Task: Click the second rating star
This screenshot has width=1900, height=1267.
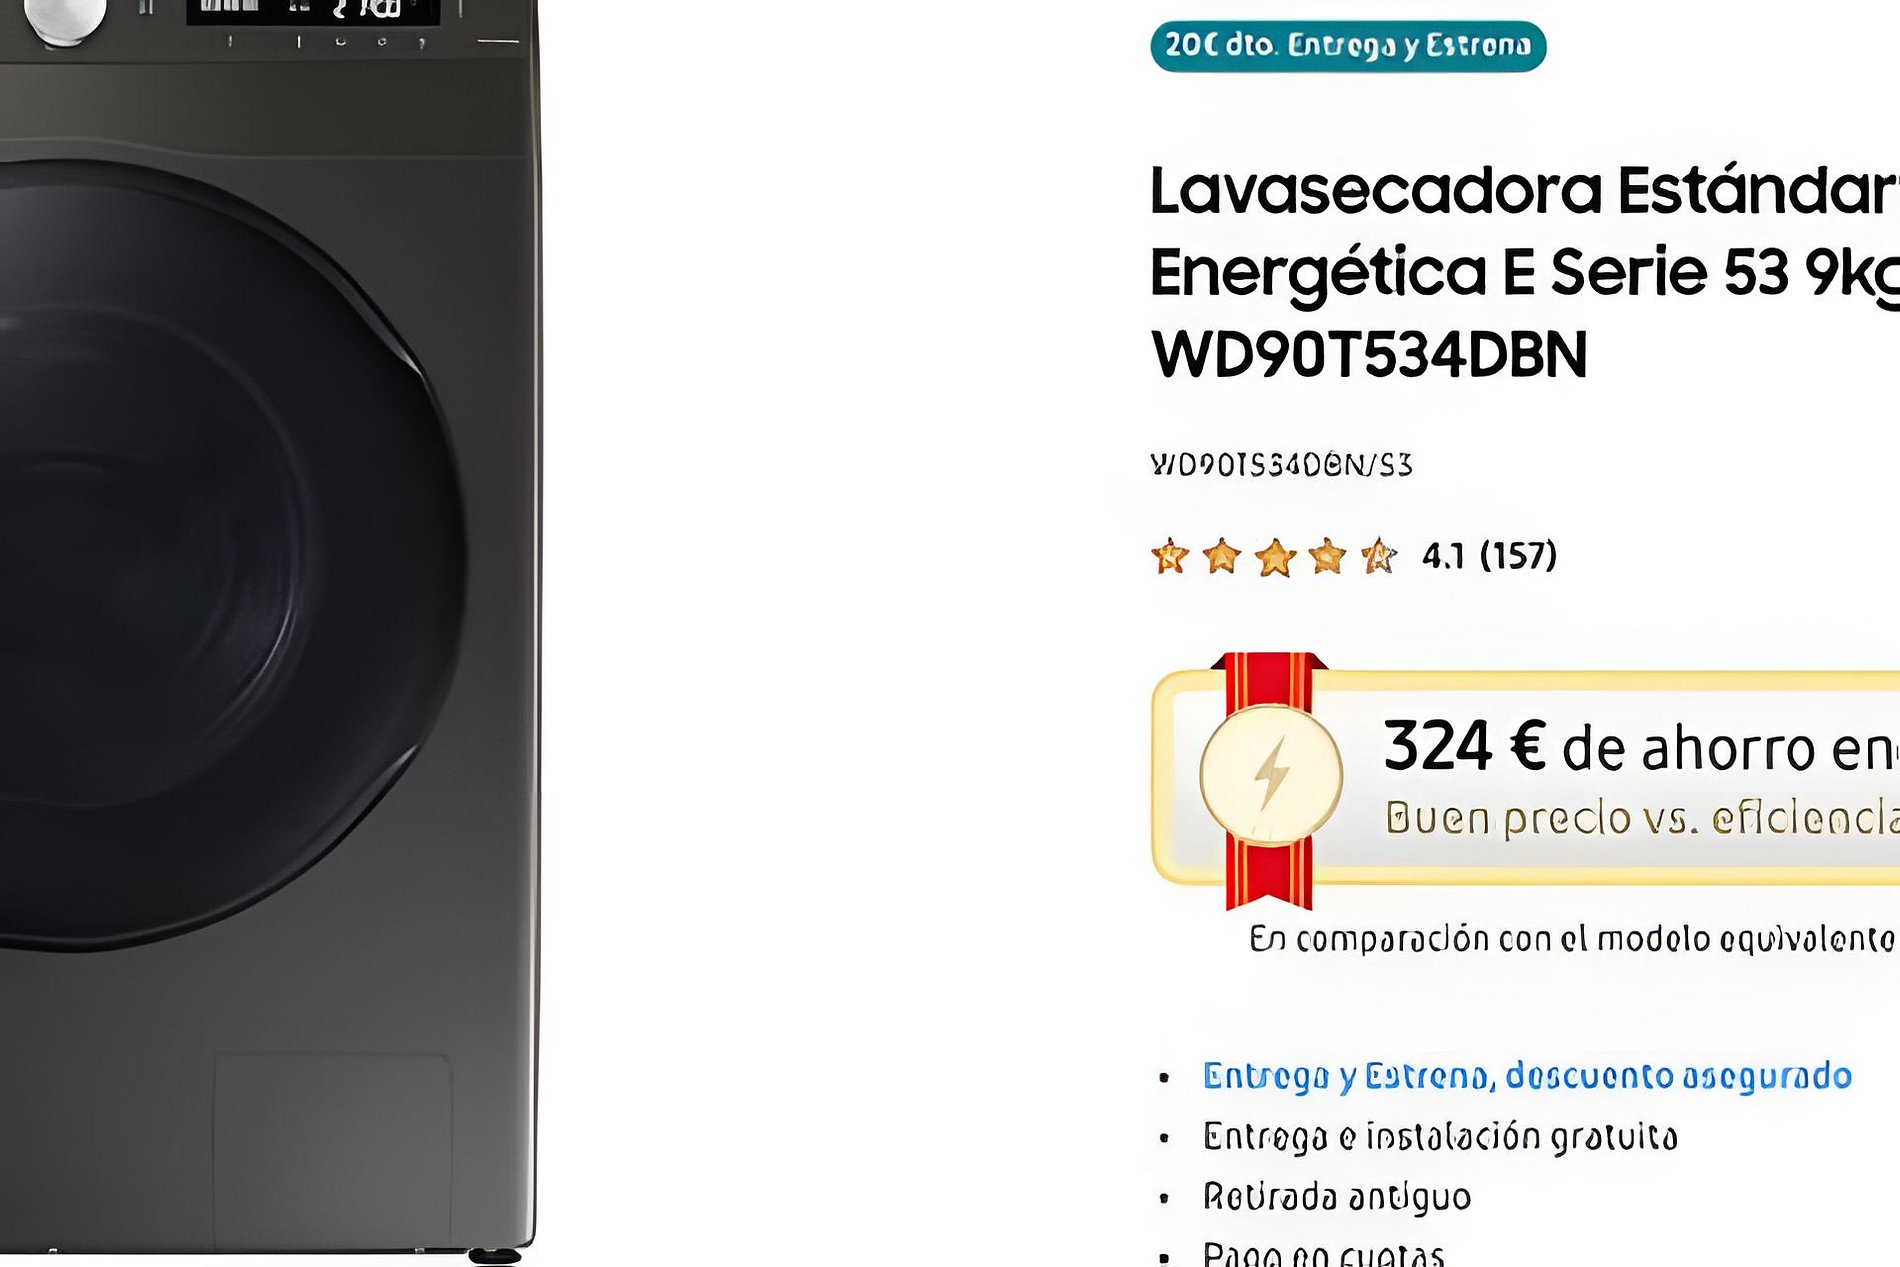Action: [x=1222, y=556]
